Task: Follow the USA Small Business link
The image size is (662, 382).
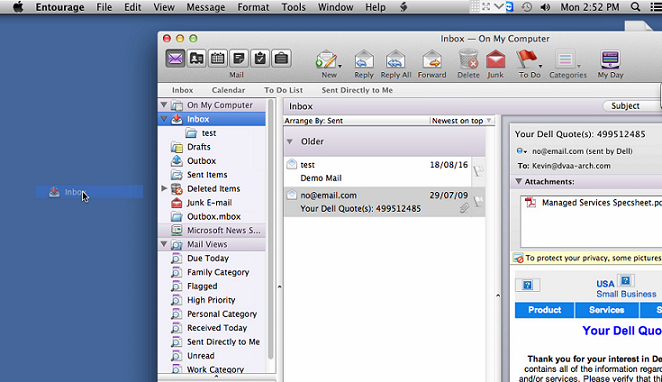Action: coord(626,289)
